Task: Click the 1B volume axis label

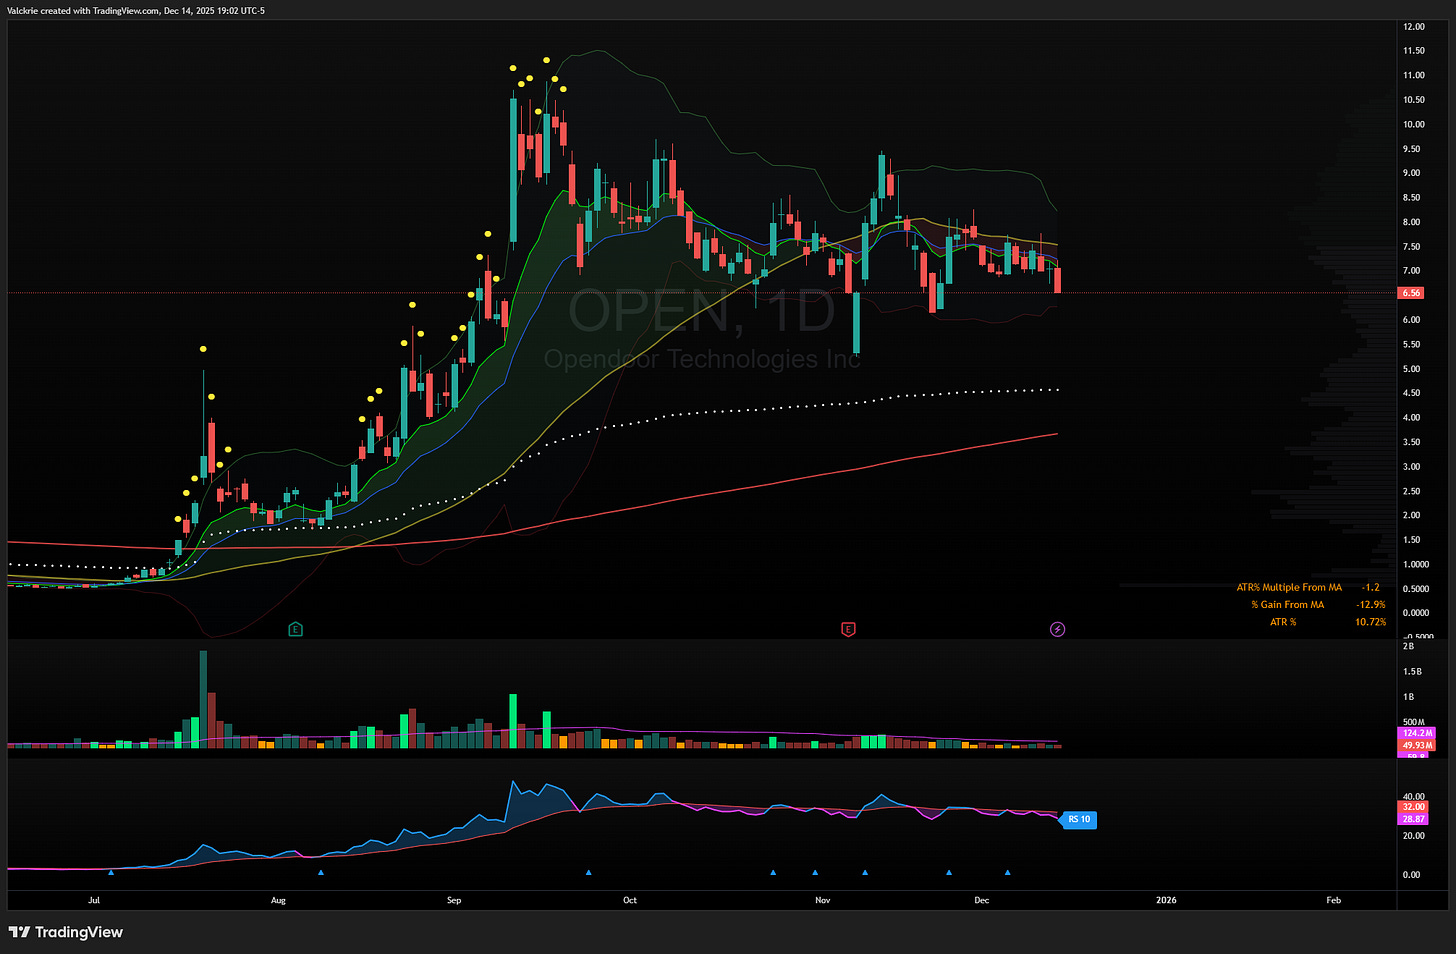Action: pyautogui.click(x=1408, y=697)
